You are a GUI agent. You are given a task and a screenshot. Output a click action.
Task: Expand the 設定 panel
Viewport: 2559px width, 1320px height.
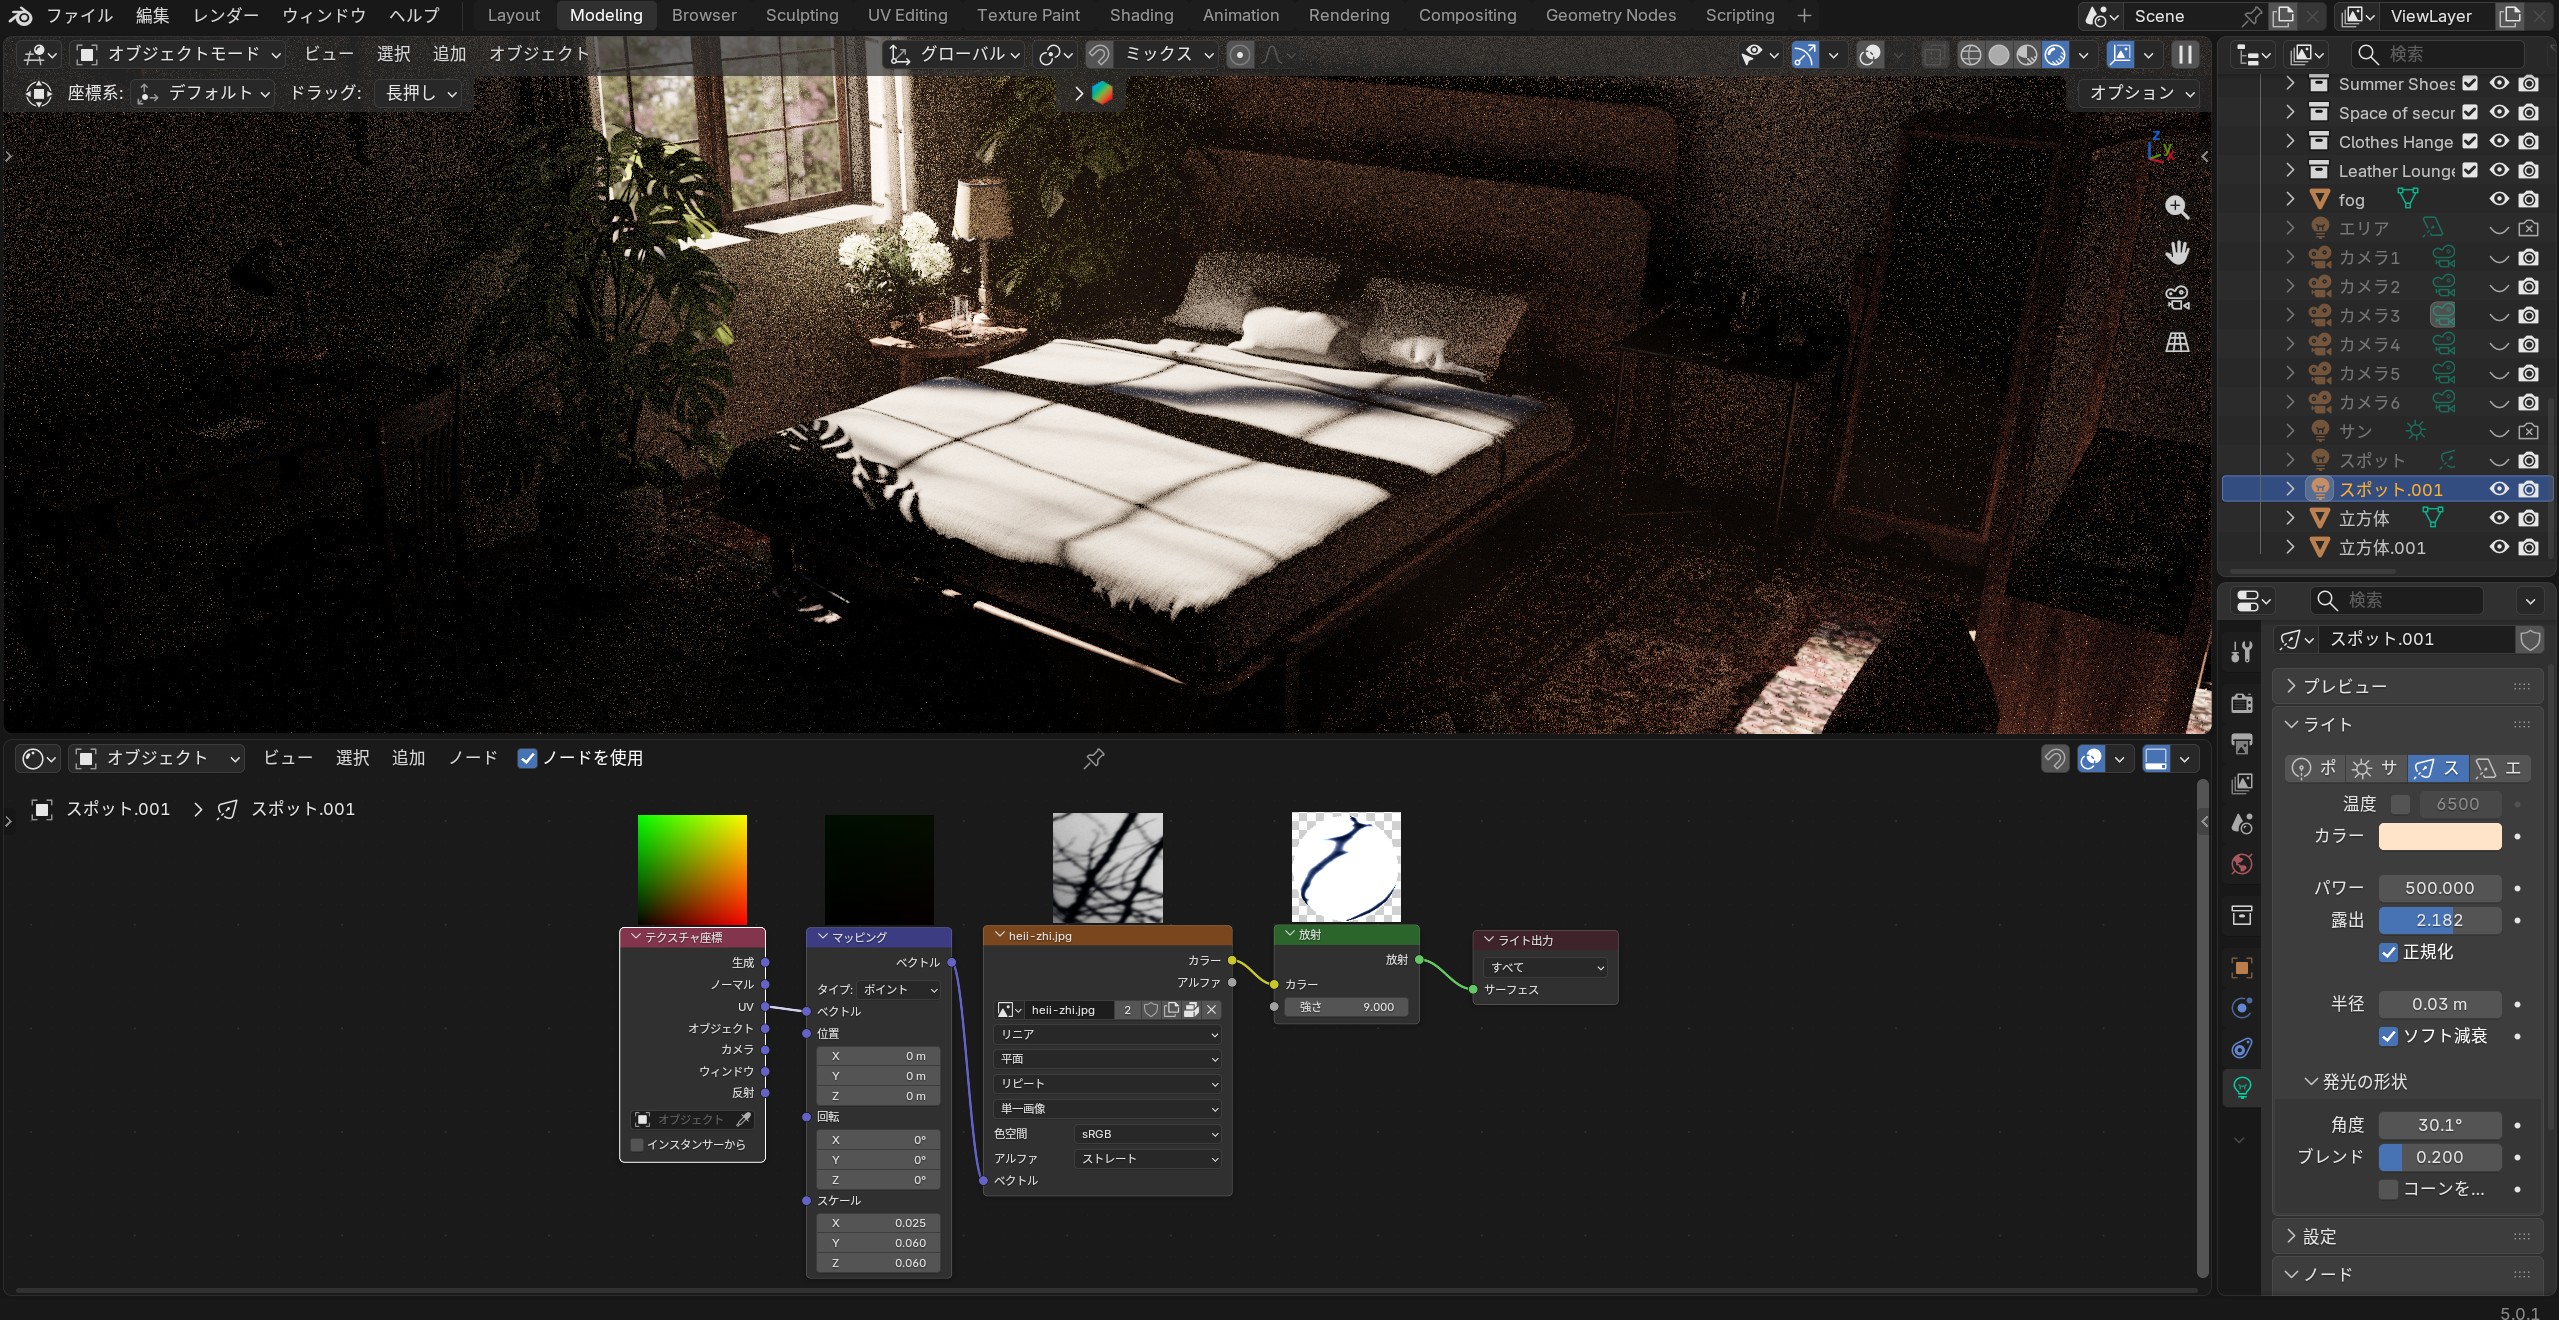tap(2319, 1236)
